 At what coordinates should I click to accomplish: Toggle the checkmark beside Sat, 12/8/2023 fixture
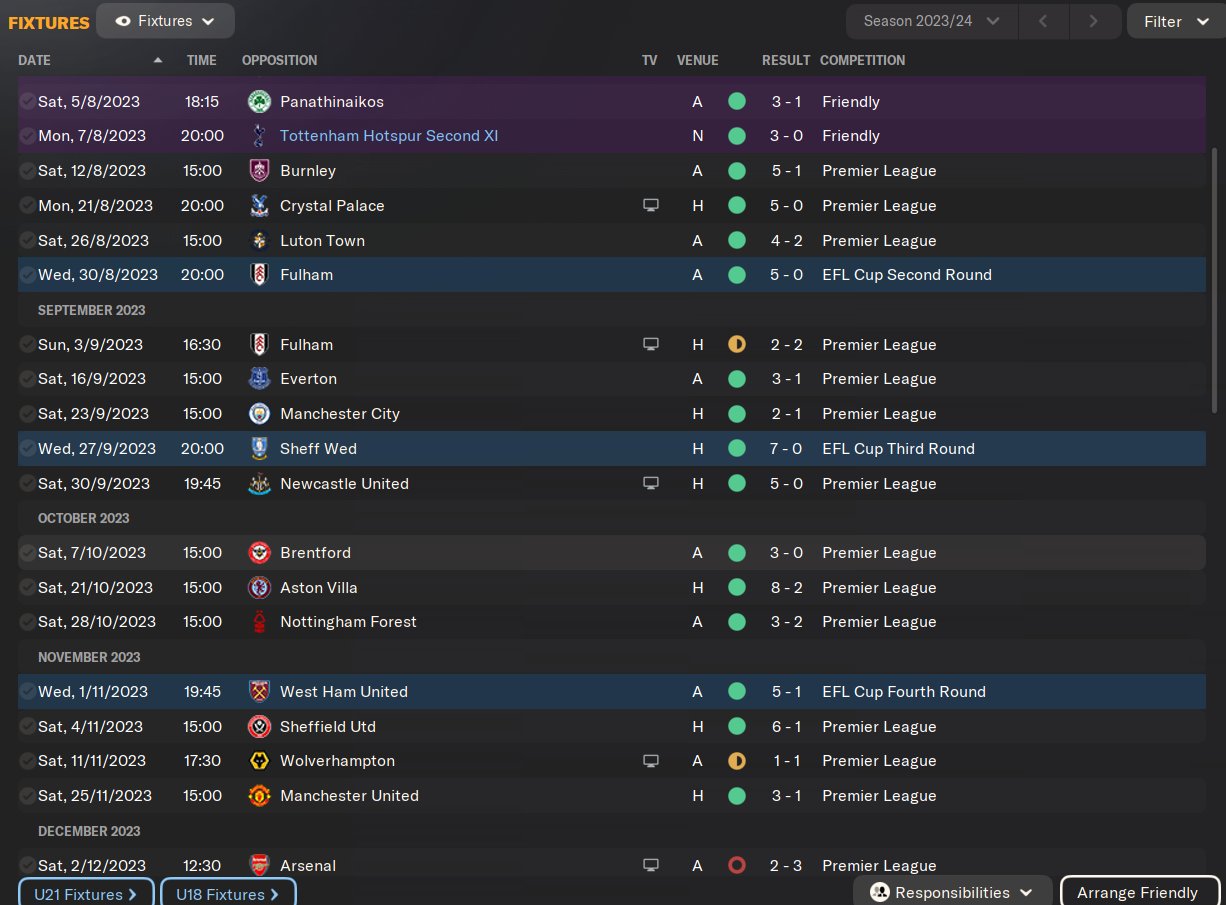point(27,171)
